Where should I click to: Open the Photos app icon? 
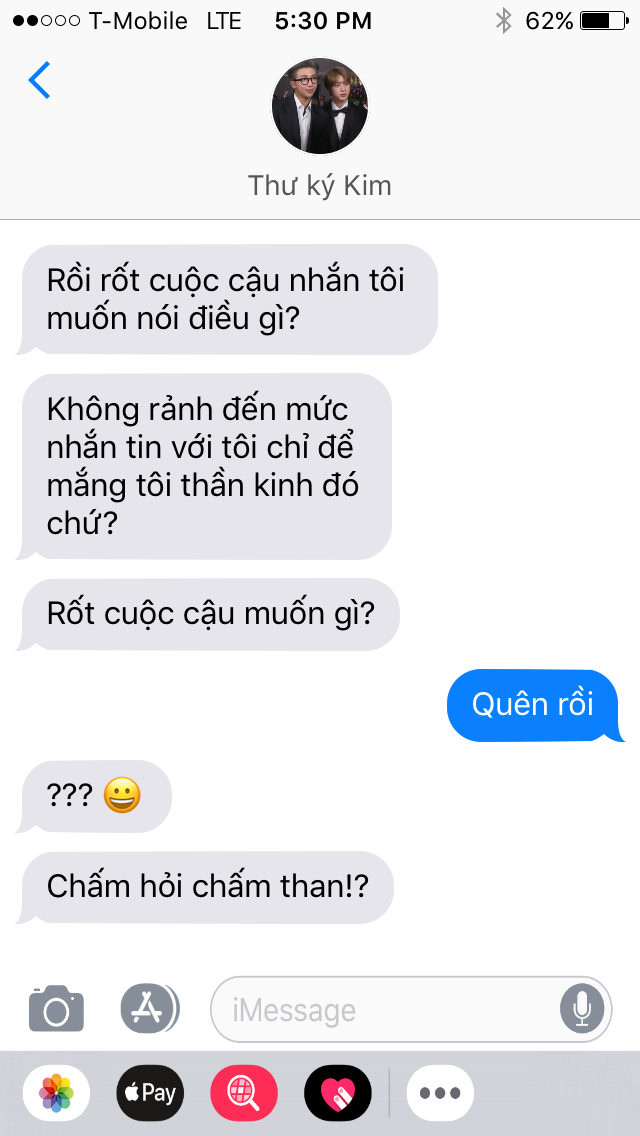[57, 1093]
